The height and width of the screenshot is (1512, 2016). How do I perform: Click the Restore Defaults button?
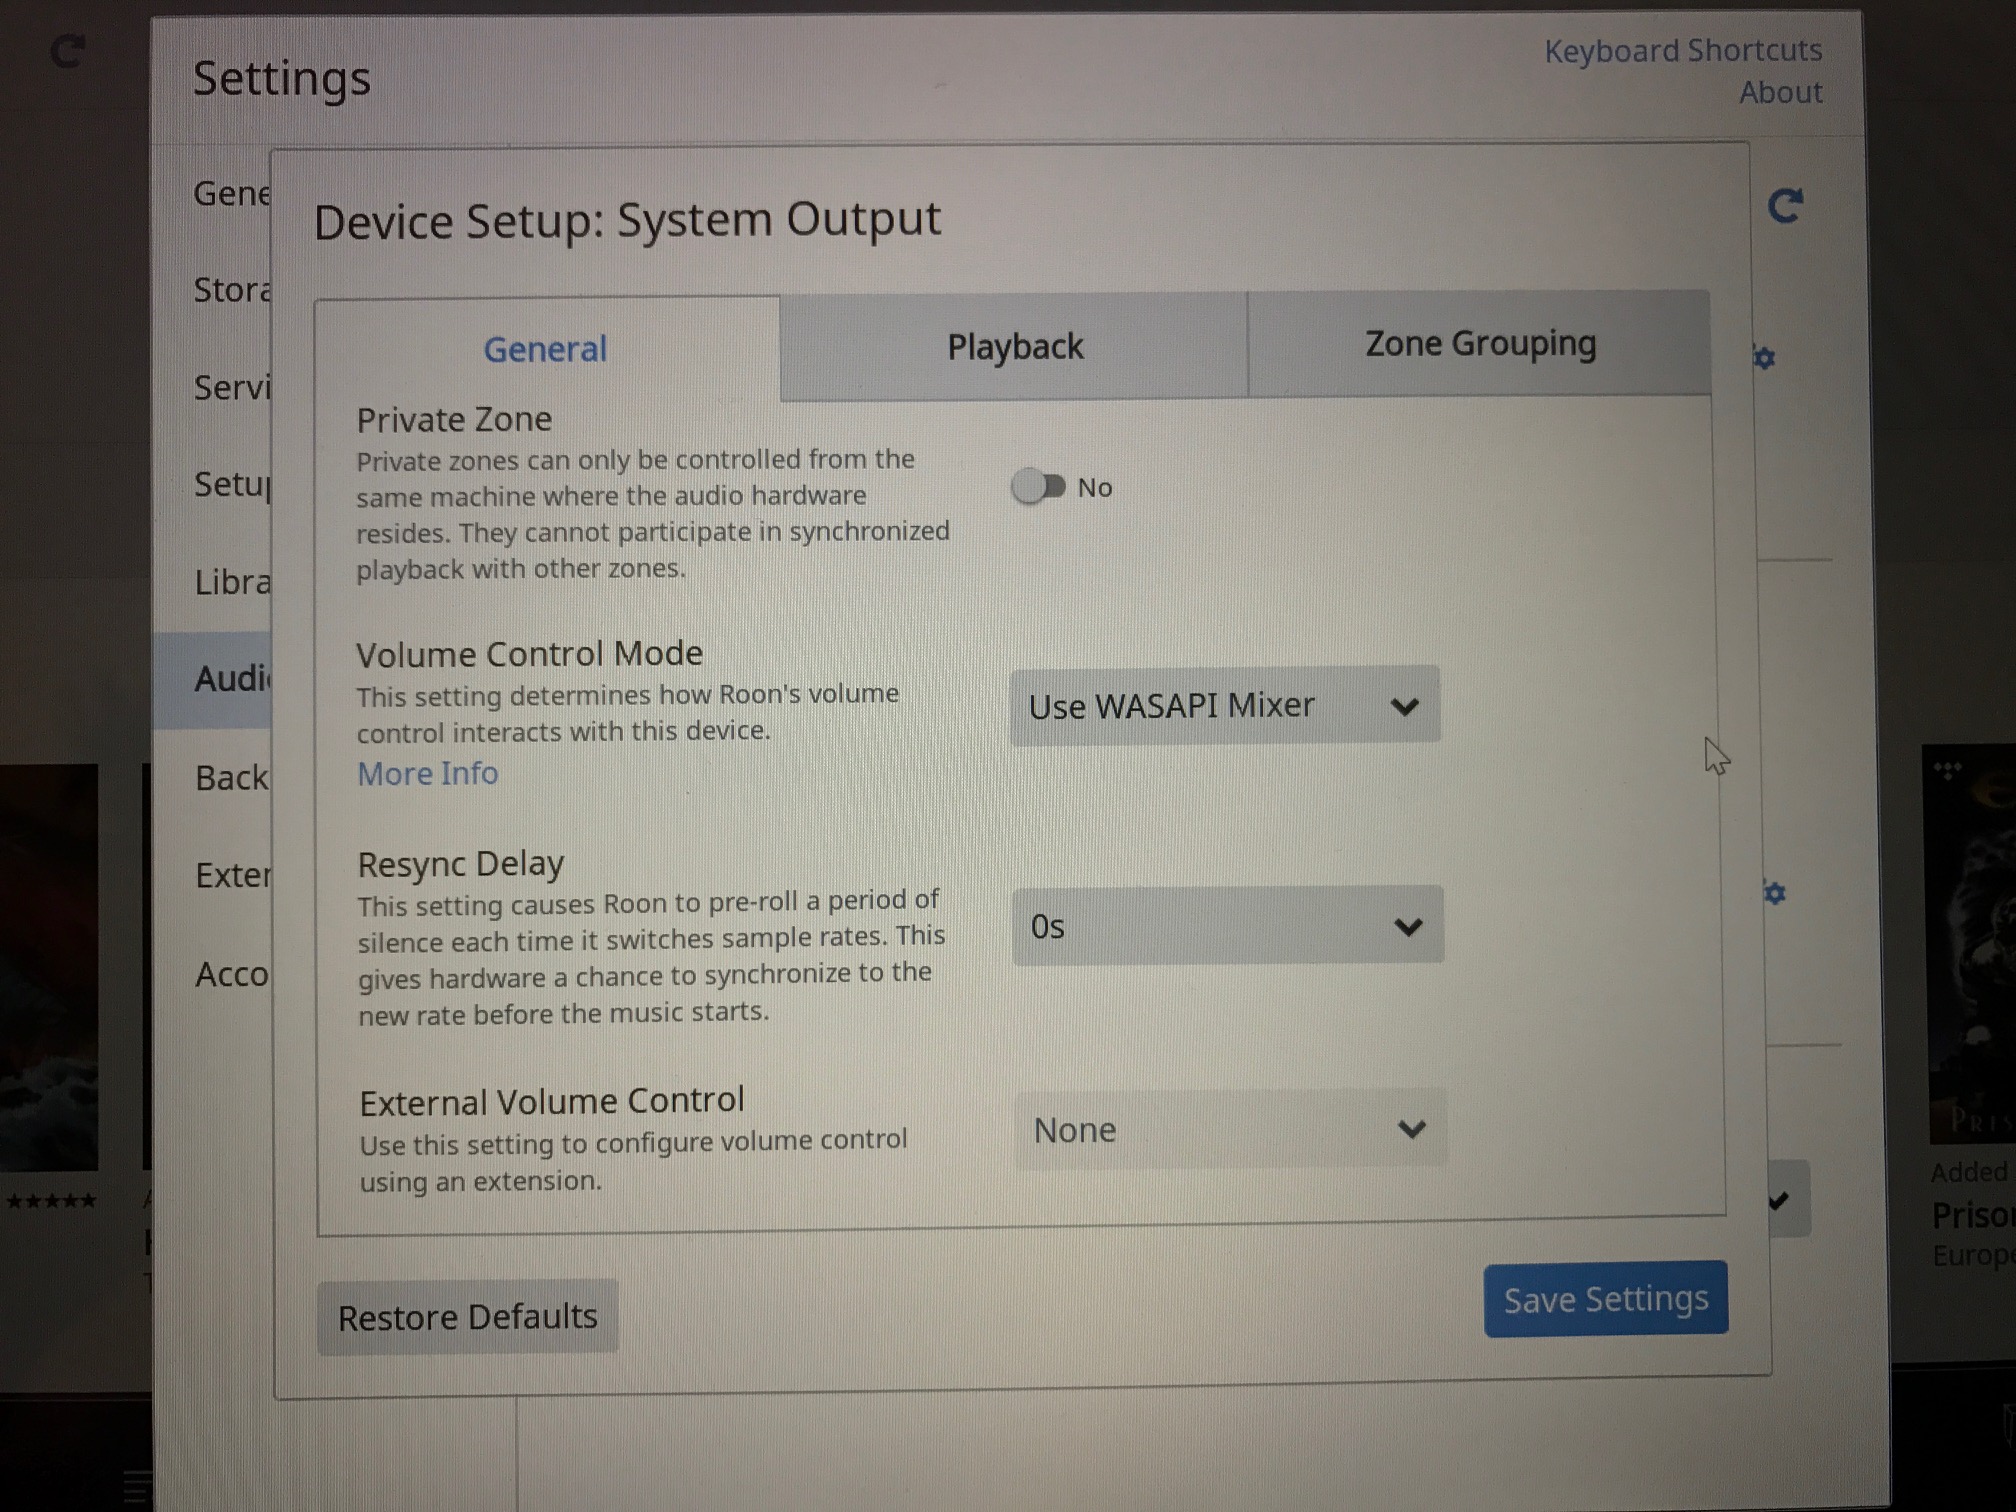click(x=467, y=1316)
